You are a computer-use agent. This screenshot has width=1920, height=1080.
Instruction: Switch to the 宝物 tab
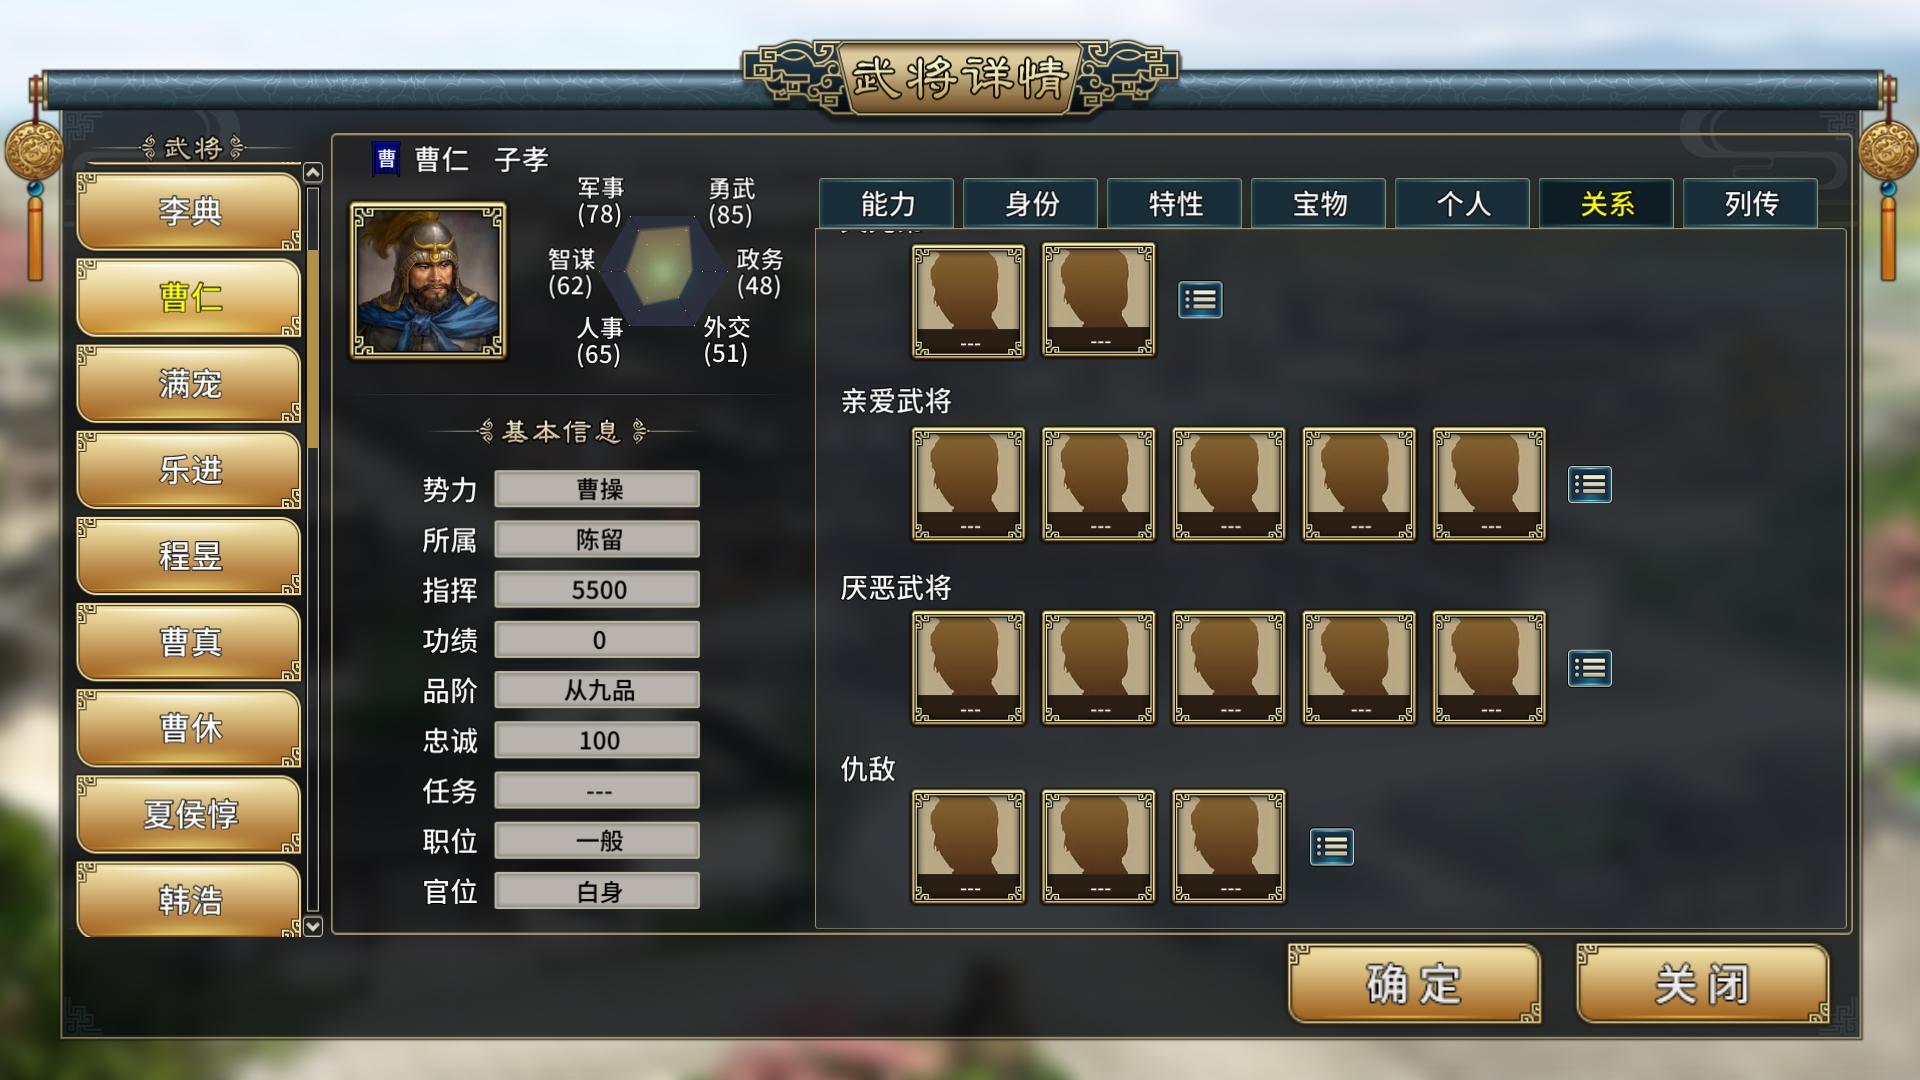[x=1319, y=204]
